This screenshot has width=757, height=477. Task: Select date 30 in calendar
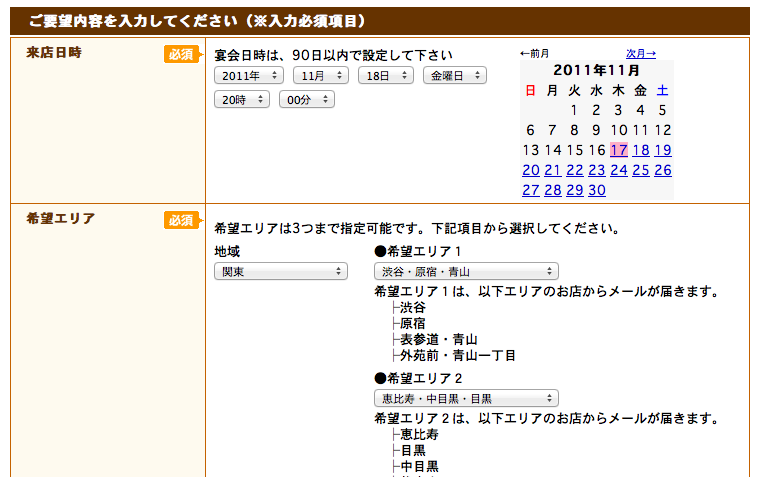coord(597,190)
